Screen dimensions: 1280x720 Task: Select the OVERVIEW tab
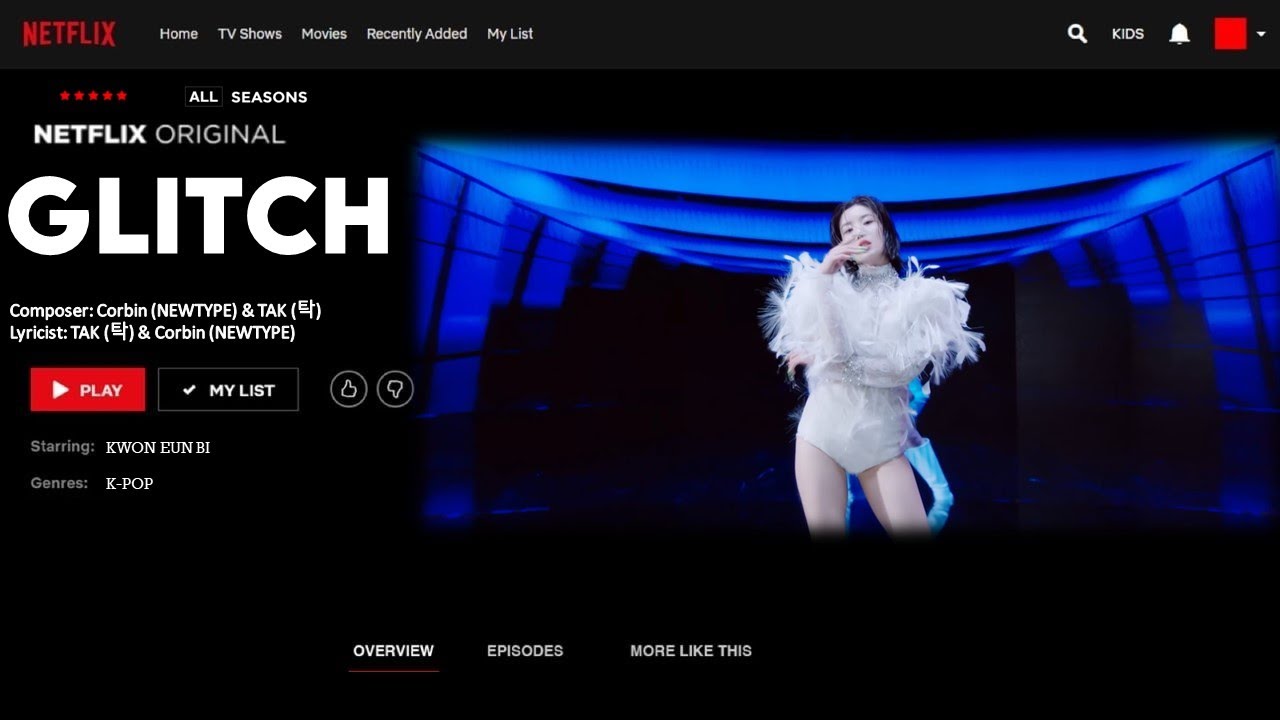point(393,651)
